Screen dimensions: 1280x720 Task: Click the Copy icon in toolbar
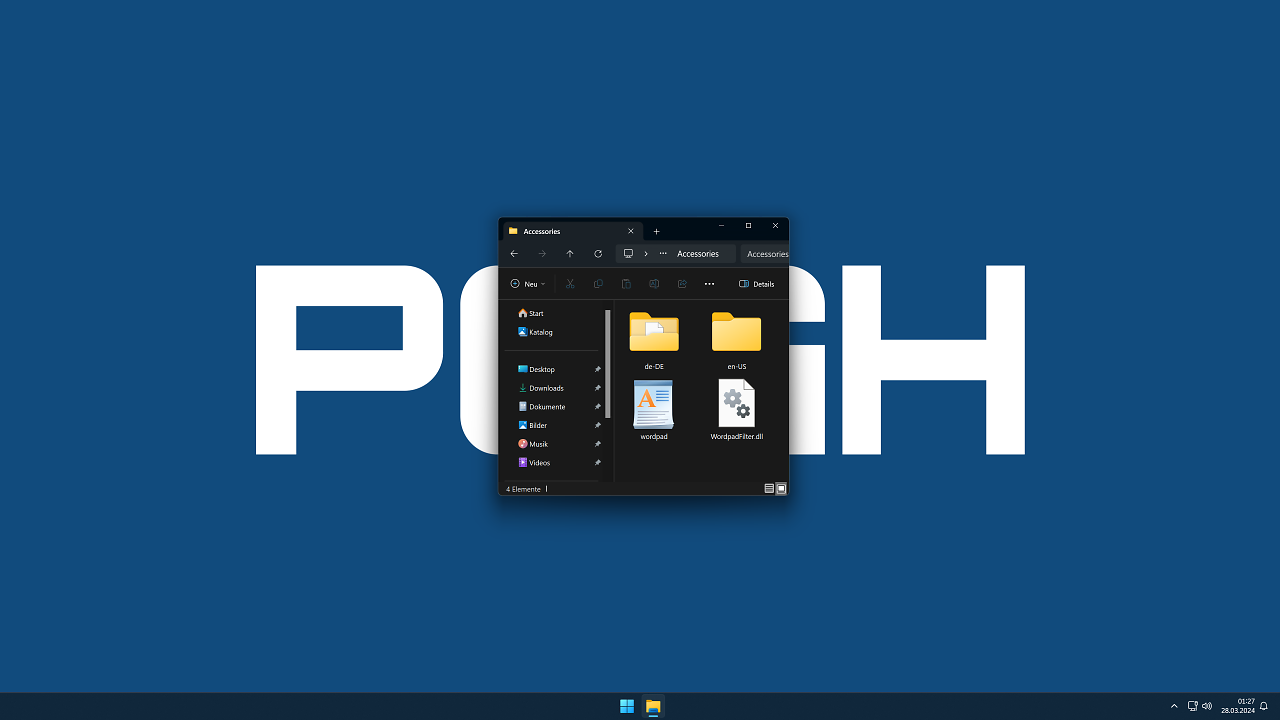(598, 284)
